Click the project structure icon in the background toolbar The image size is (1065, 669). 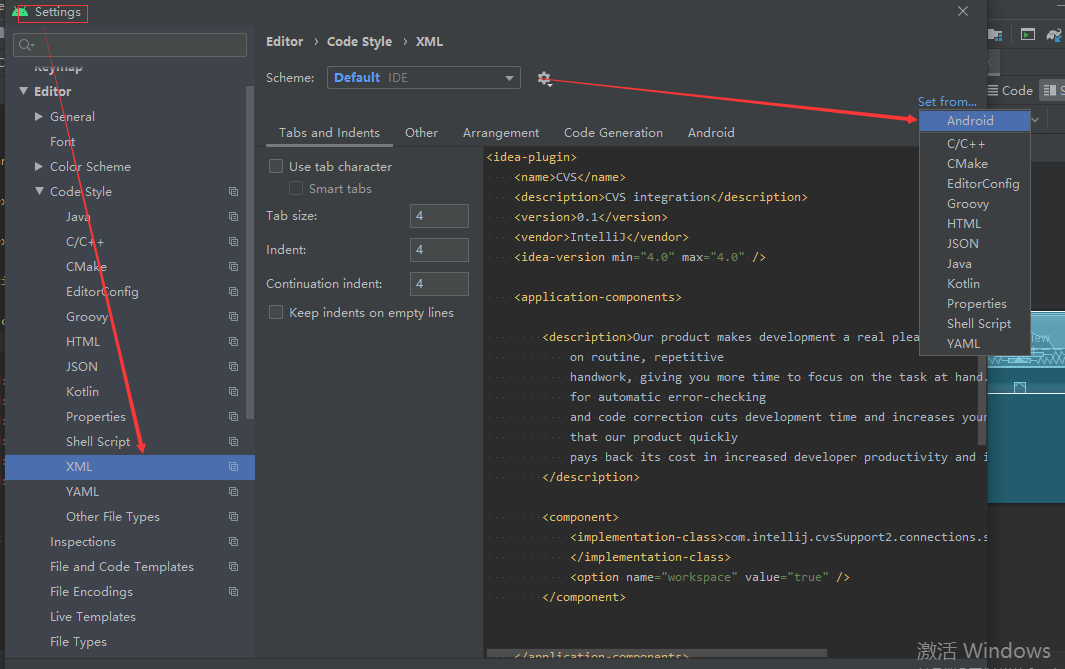point(995,35)
